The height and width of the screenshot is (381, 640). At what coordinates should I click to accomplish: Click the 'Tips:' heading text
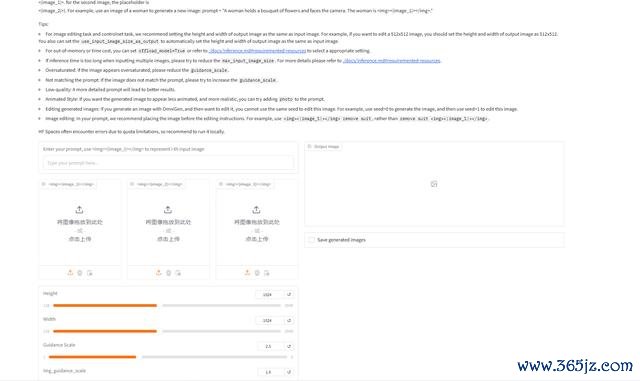coord(43,24)
